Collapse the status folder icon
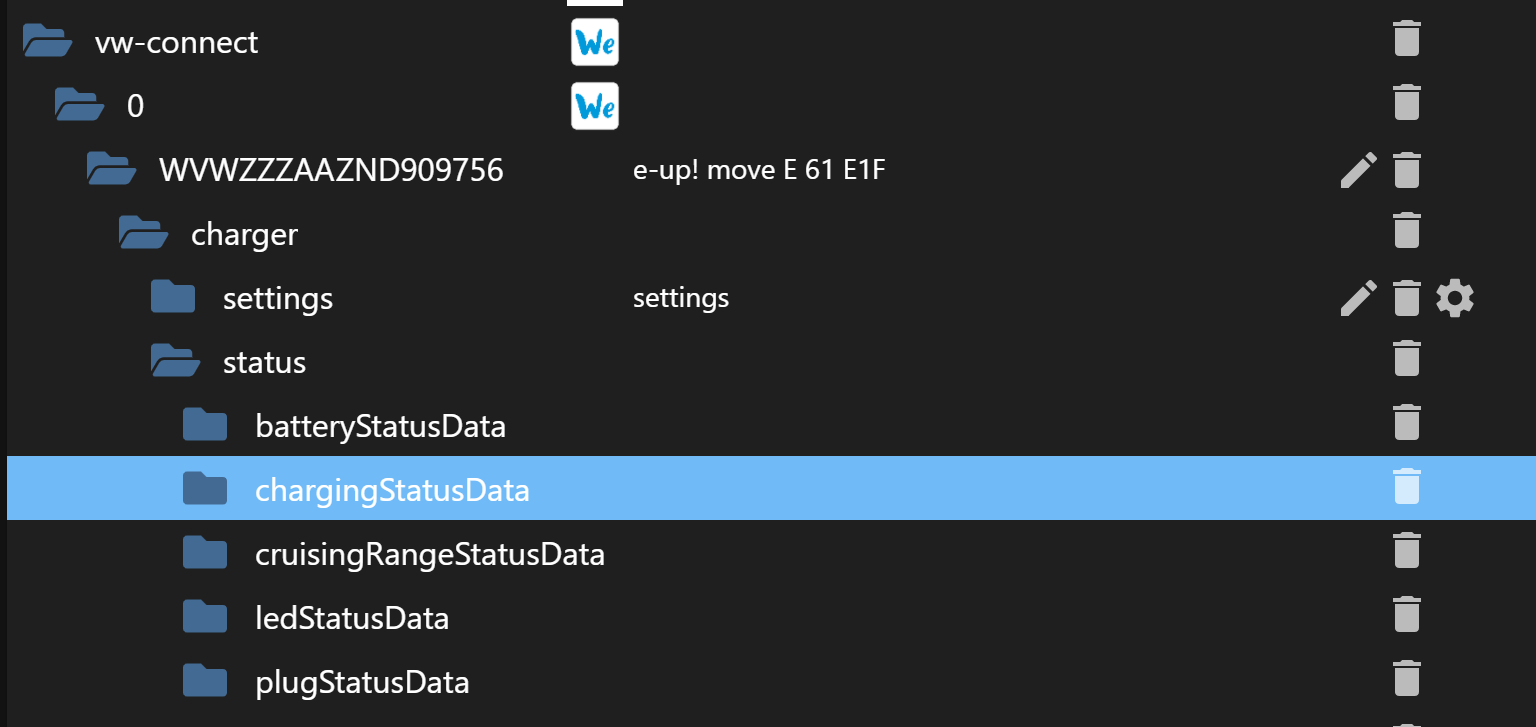The height and width of the screenshot is (727, 1536). pos(175,362)
